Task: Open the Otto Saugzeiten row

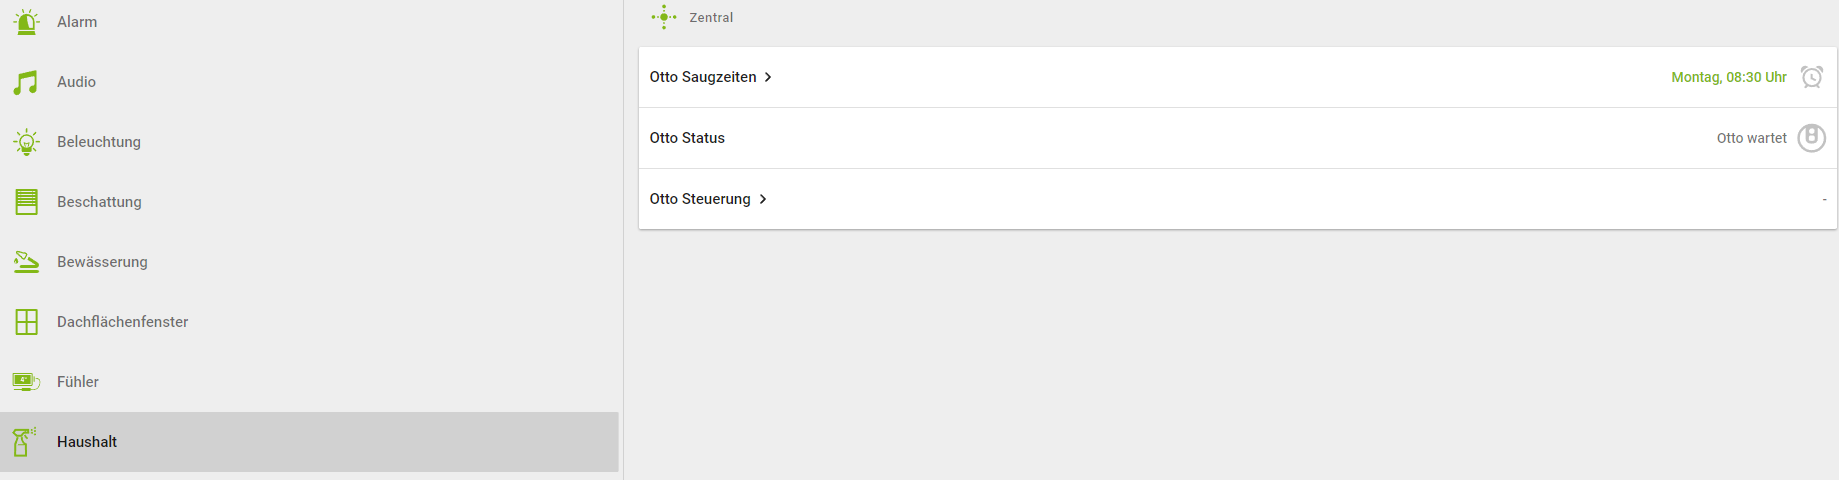Action: 703,77
